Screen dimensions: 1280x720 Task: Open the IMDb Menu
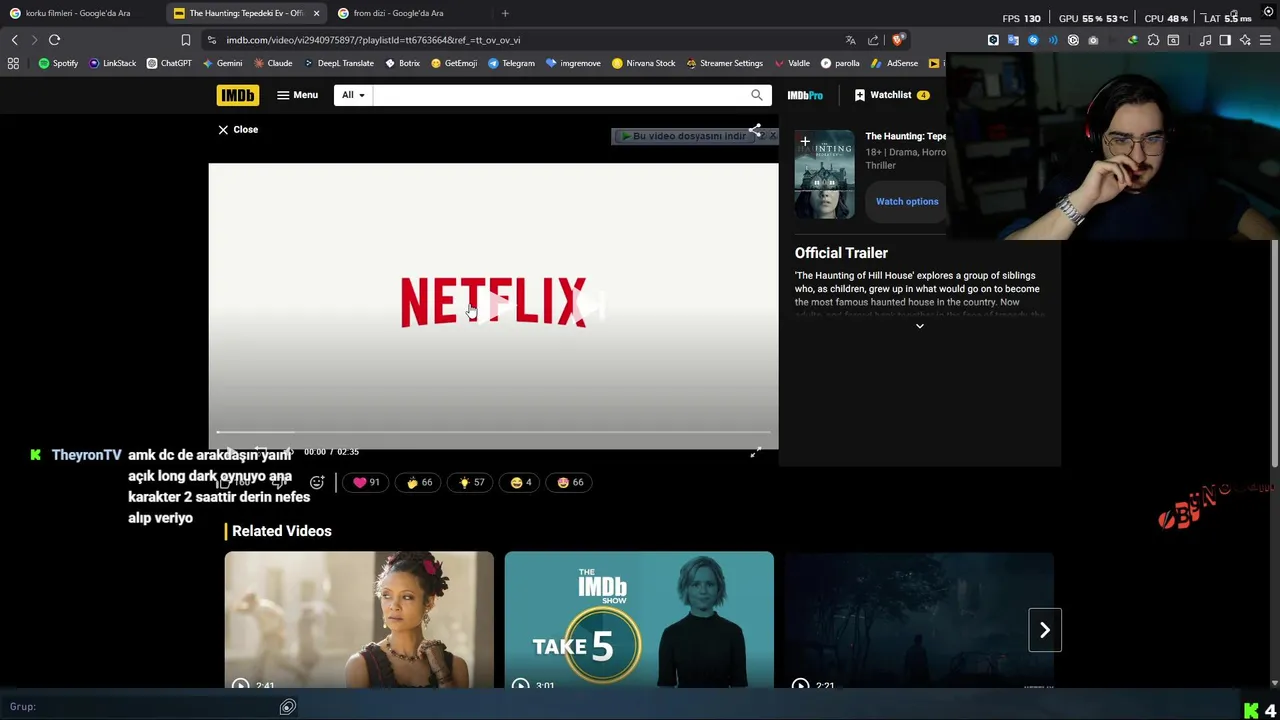click(x=297, y=95)
